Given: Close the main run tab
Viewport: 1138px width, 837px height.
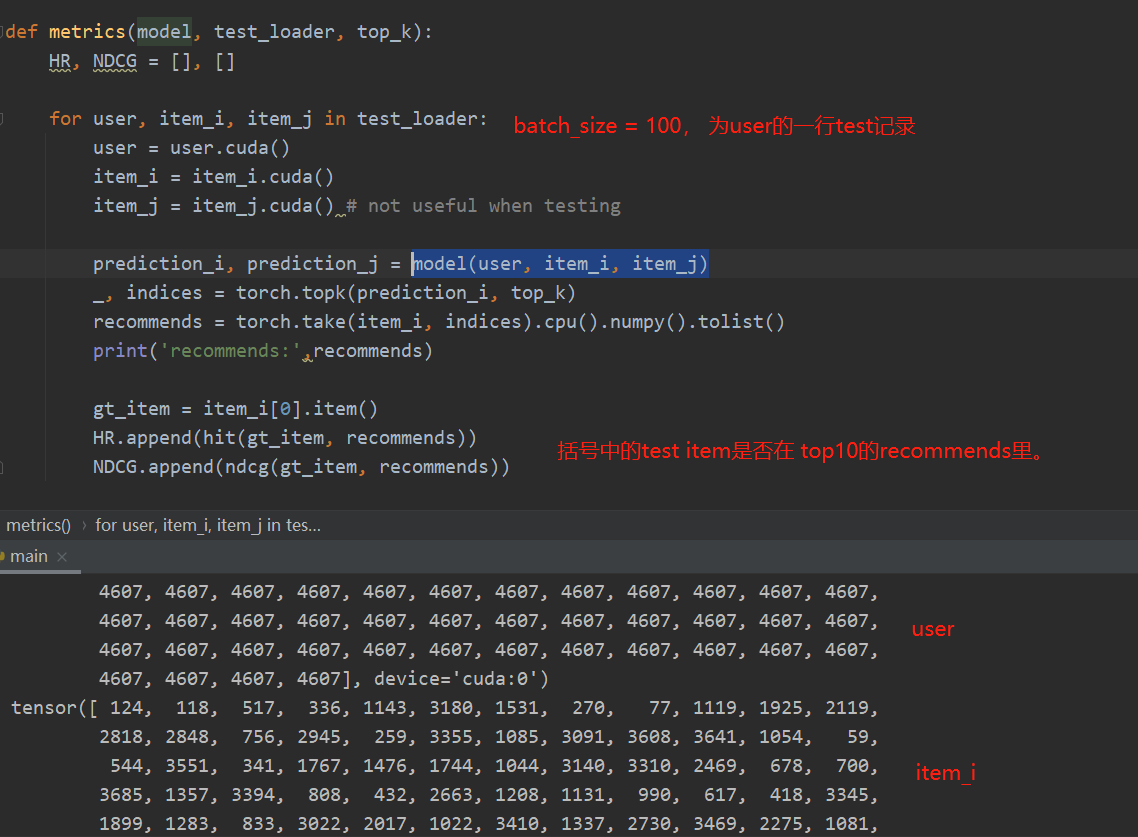Looking at the screenshot, I should pos(62,556).
